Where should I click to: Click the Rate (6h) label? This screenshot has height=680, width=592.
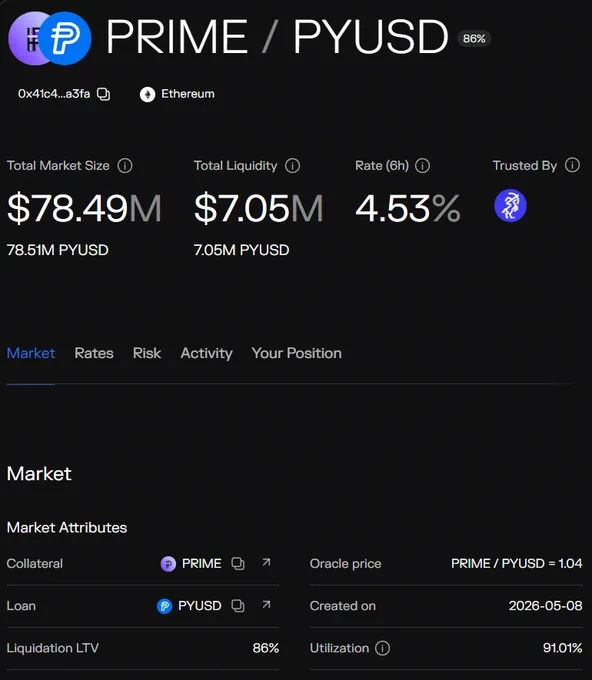pos(382,166)
